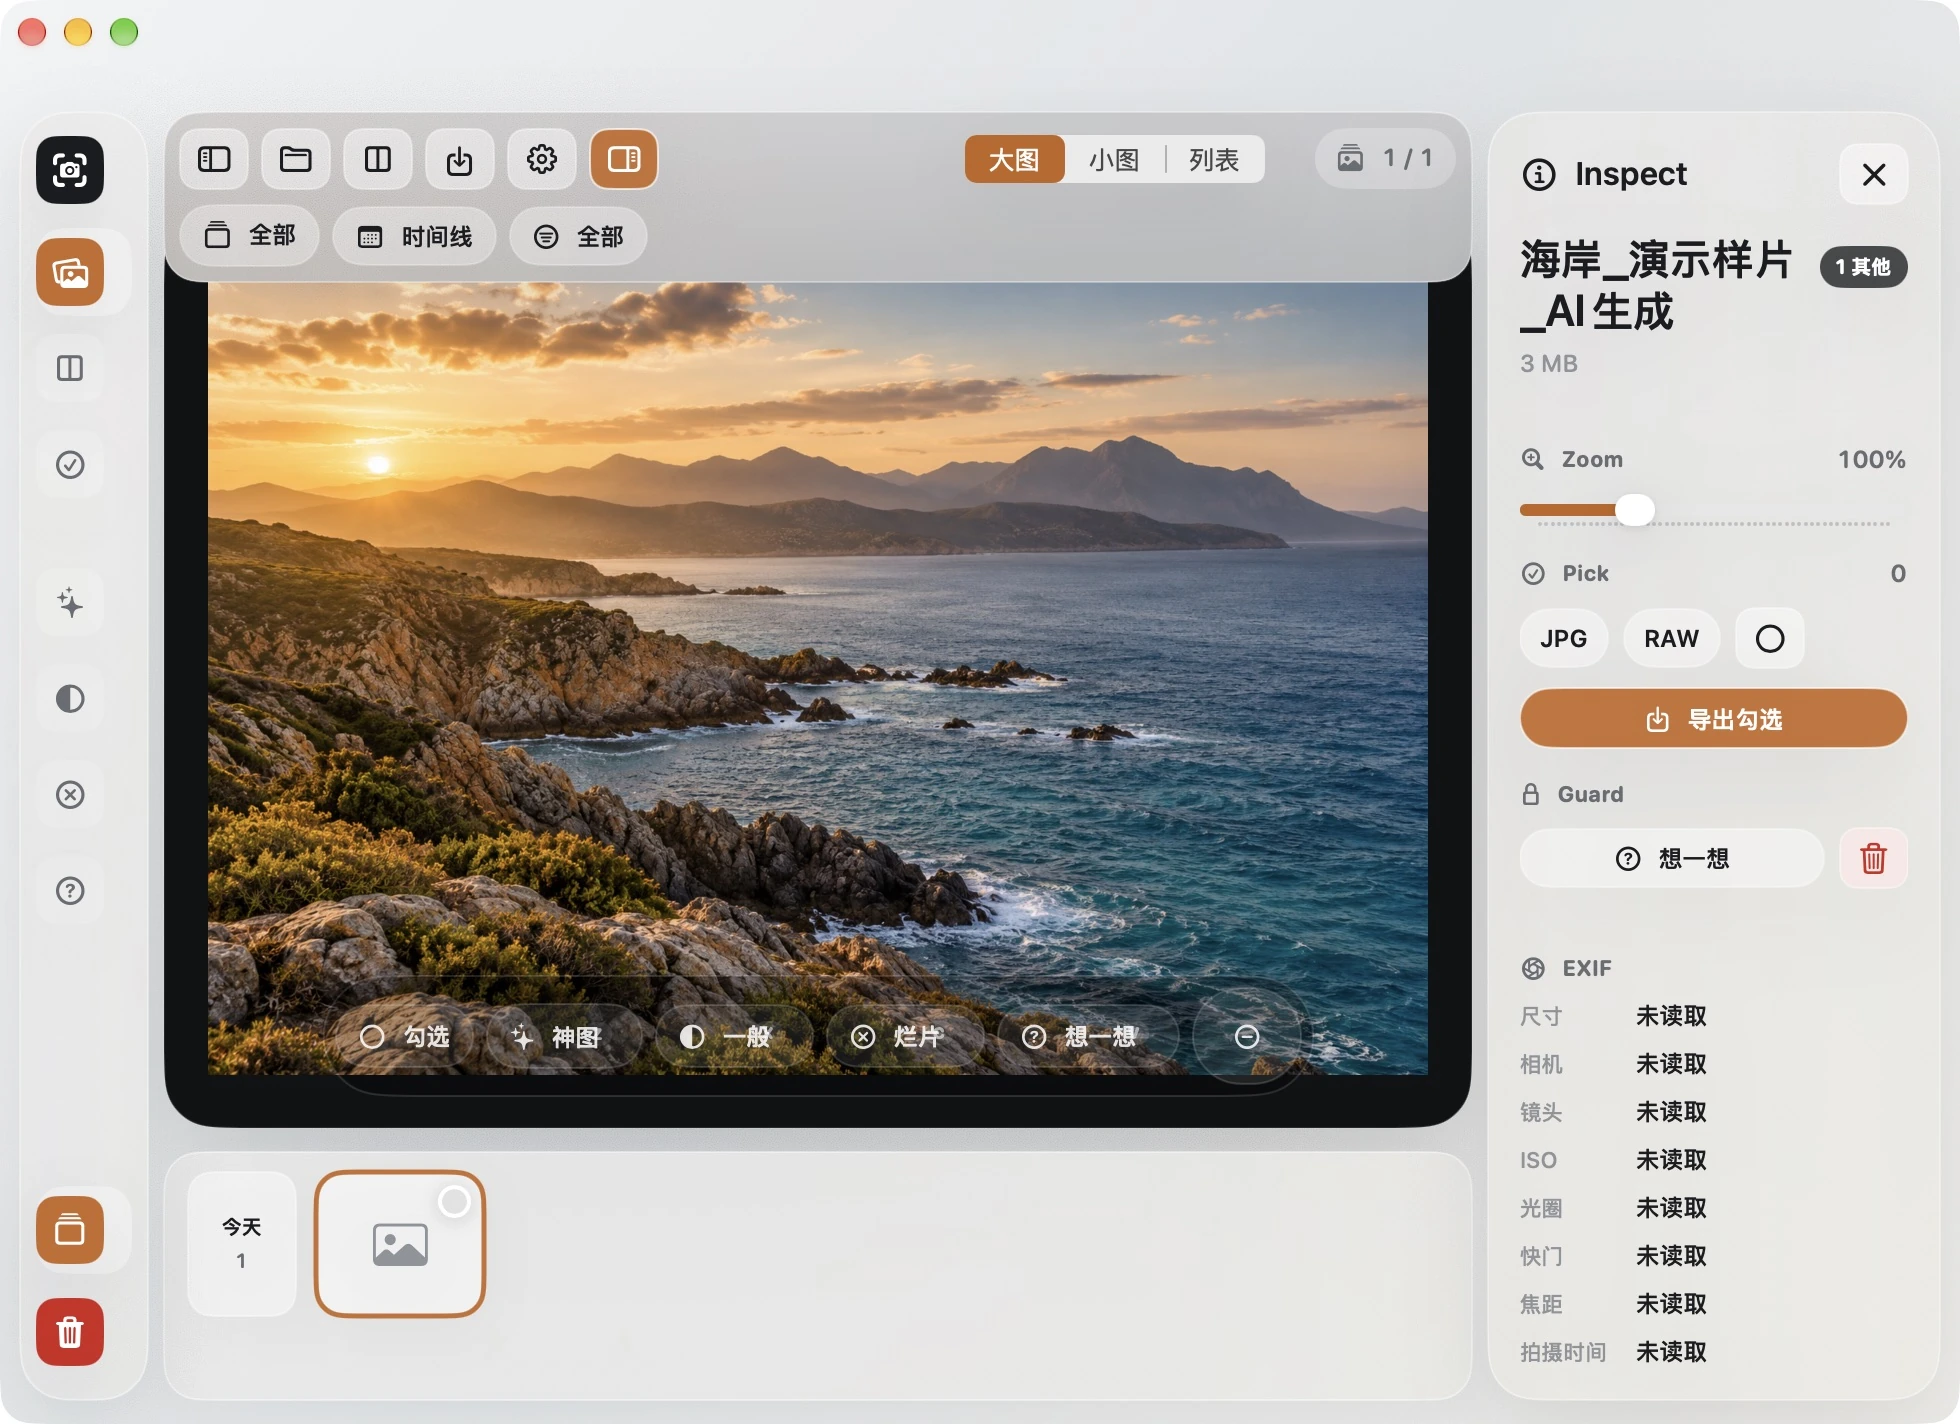Click the ISO 未读取 value
This screenshot has width=1960, height=1424.
coord(1671,1160)
